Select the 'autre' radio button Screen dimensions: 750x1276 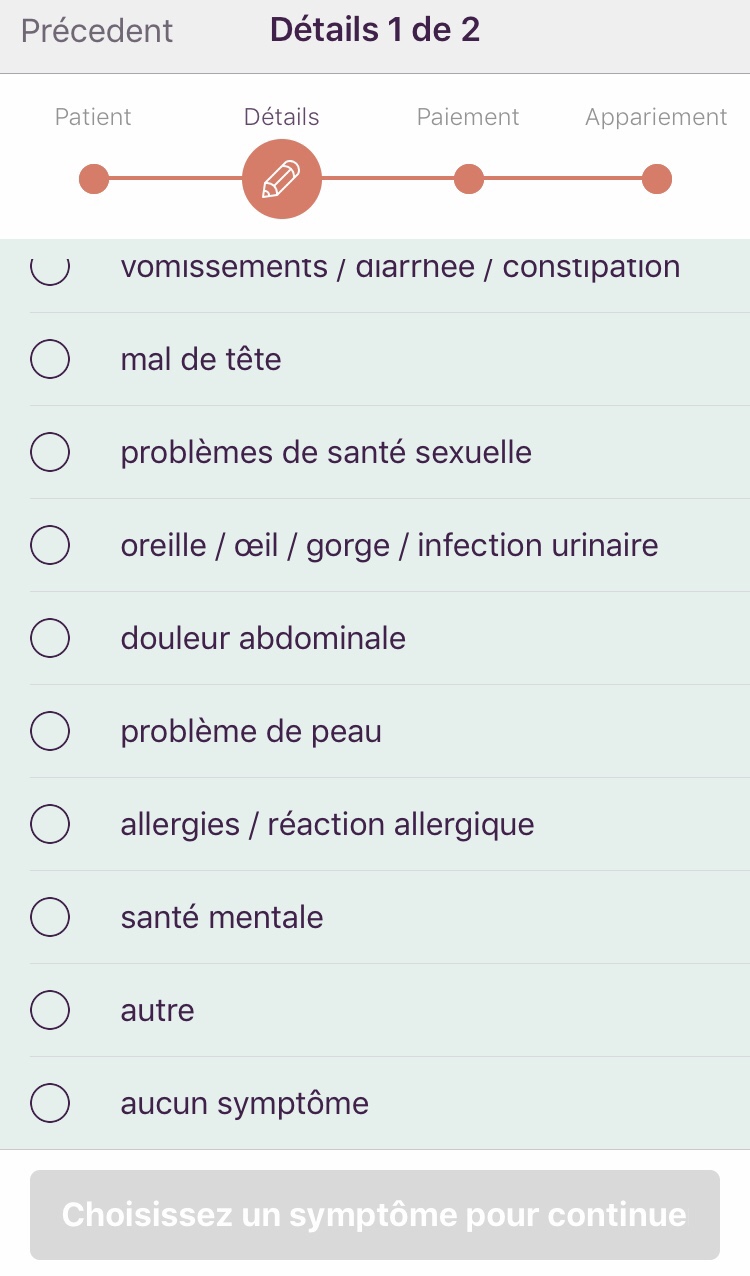[x=50, y=1010]
